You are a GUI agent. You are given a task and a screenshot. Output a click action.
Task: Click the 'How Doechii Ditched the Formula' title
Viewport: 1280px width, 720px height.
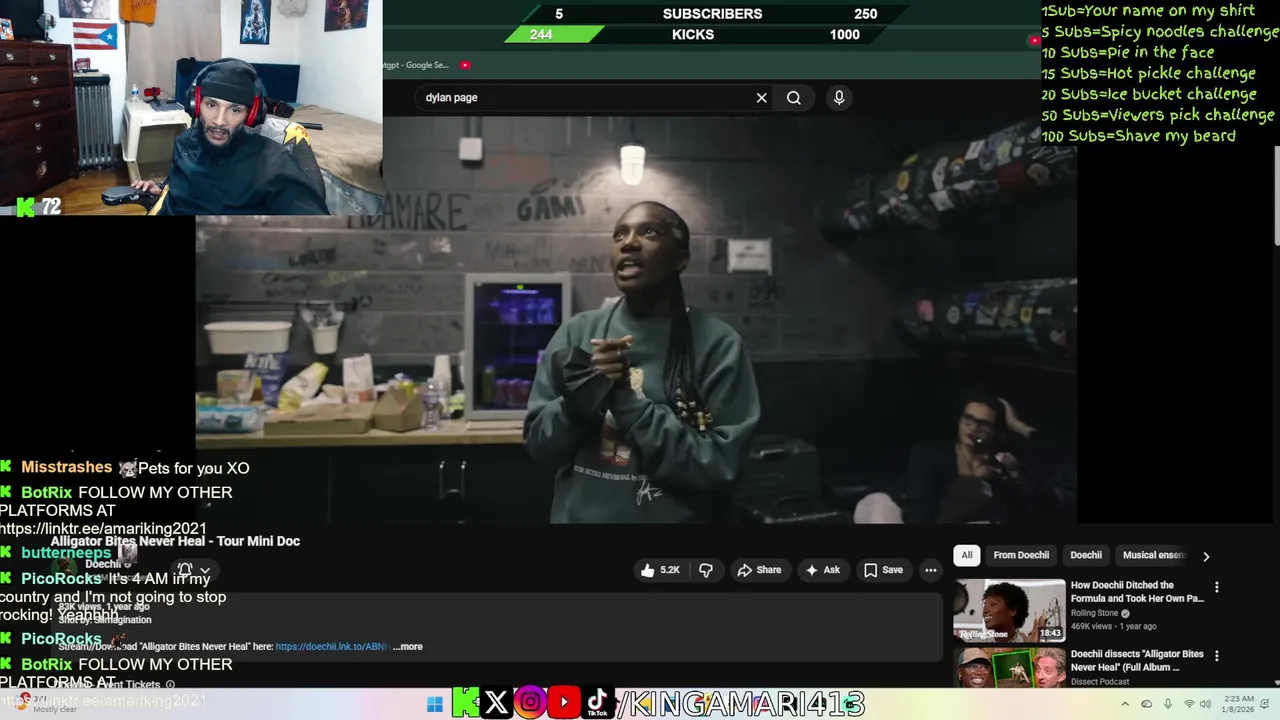coord(1137,591)
